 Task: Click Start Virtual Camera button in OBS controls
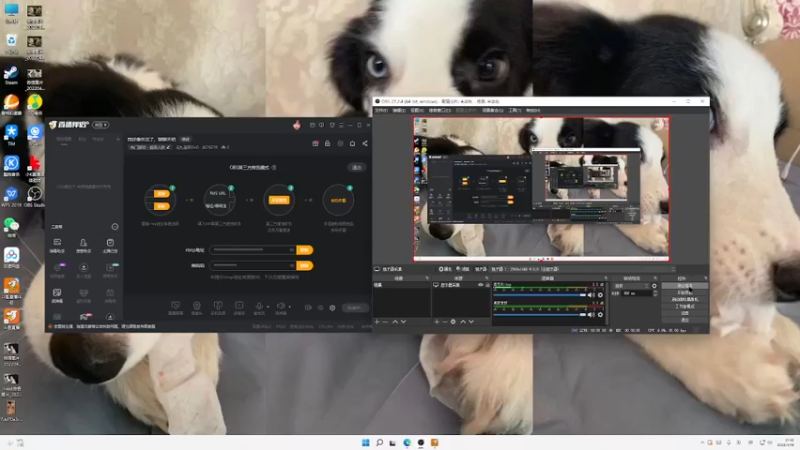point(685,299)
